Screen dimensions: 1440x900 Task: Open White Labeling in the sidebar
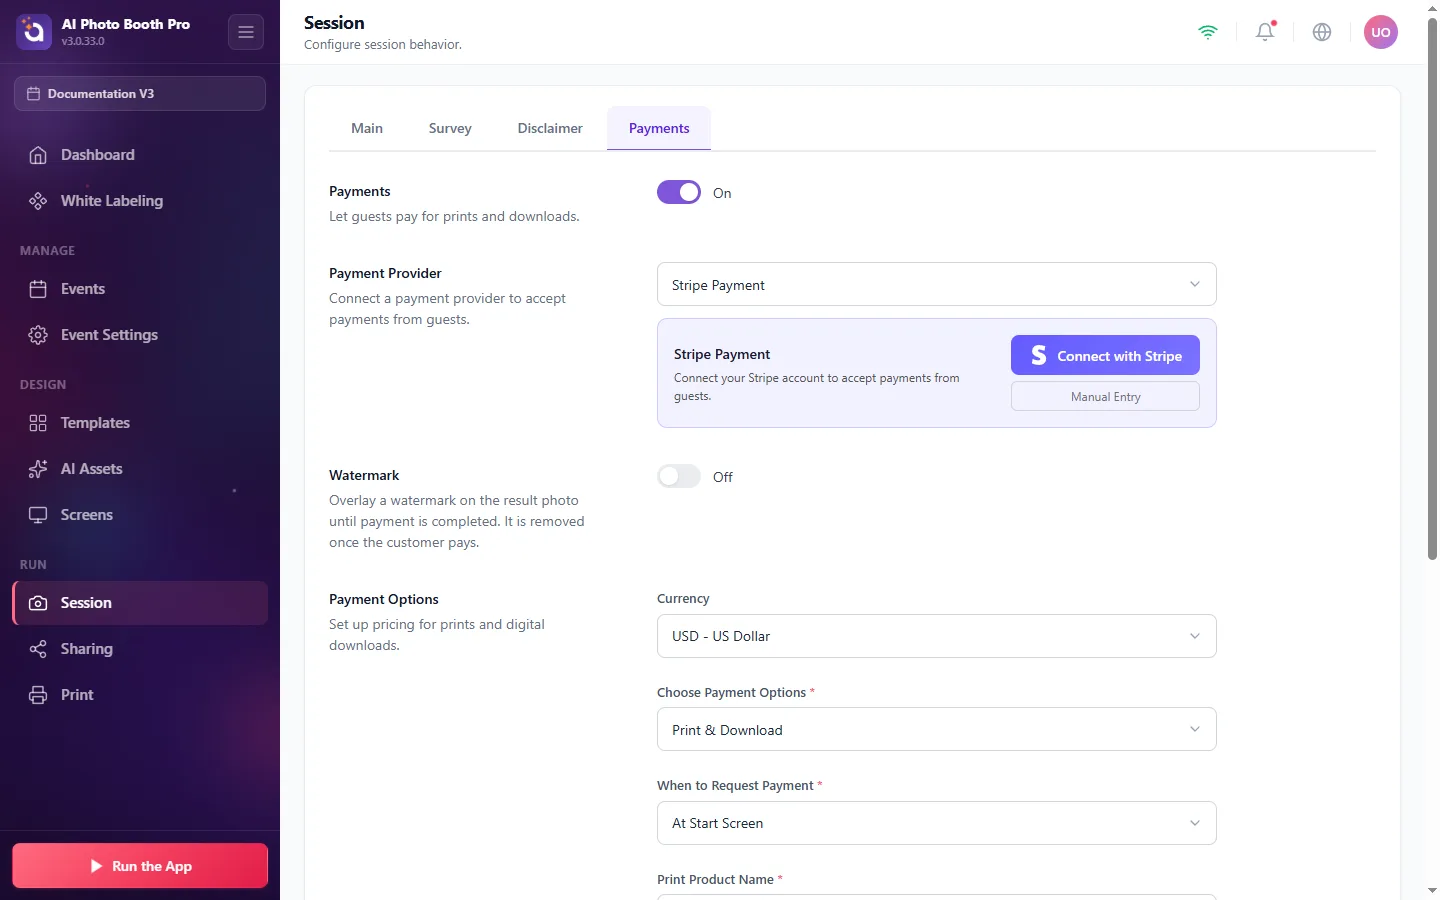coord(140,201)
